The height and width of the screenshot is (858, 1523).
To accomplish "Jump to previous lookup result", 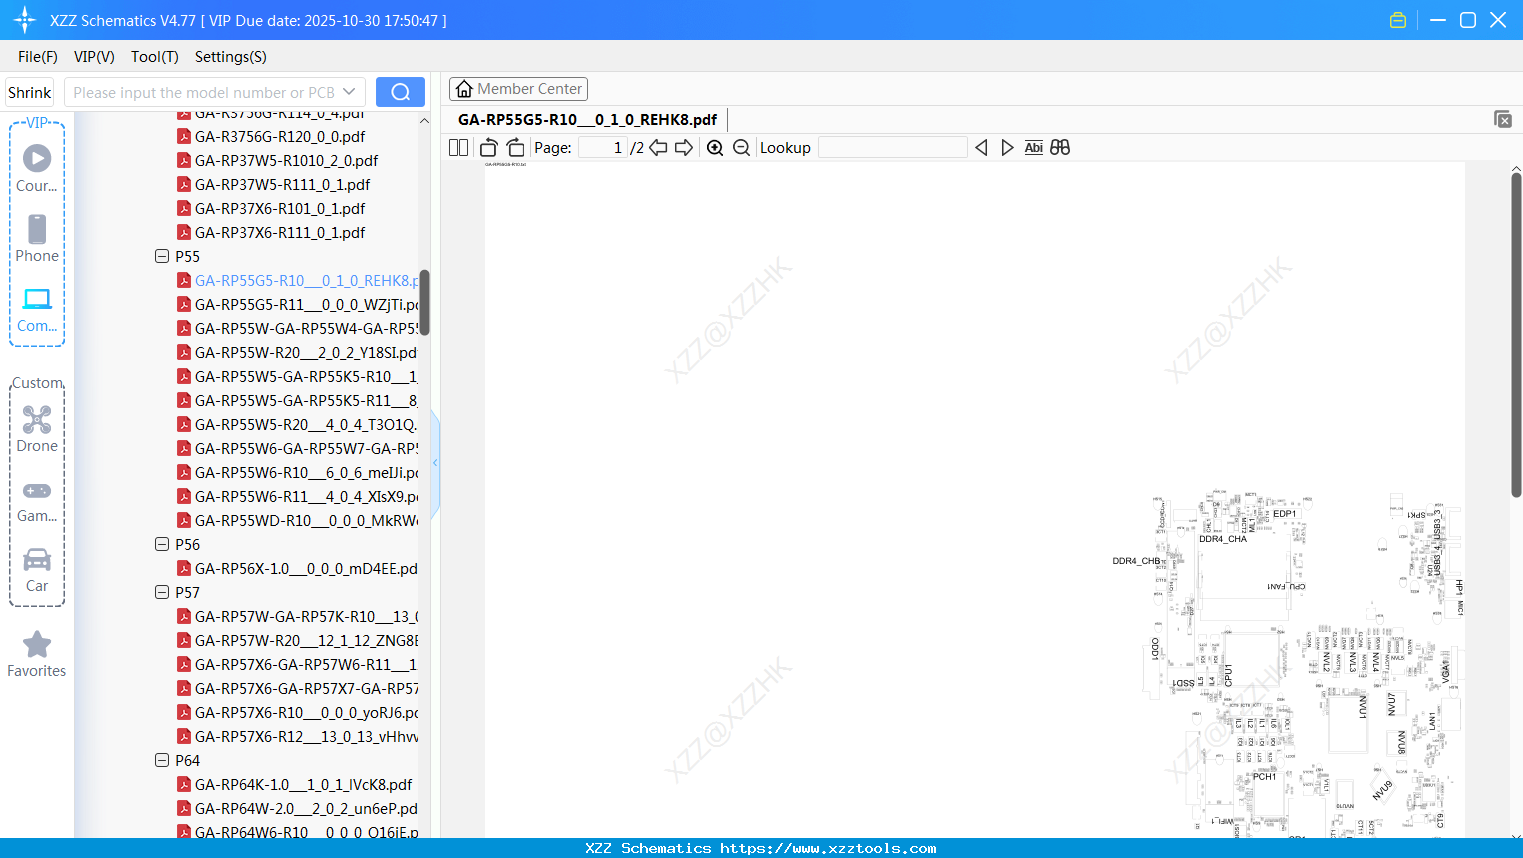I will tap(981, 147).
